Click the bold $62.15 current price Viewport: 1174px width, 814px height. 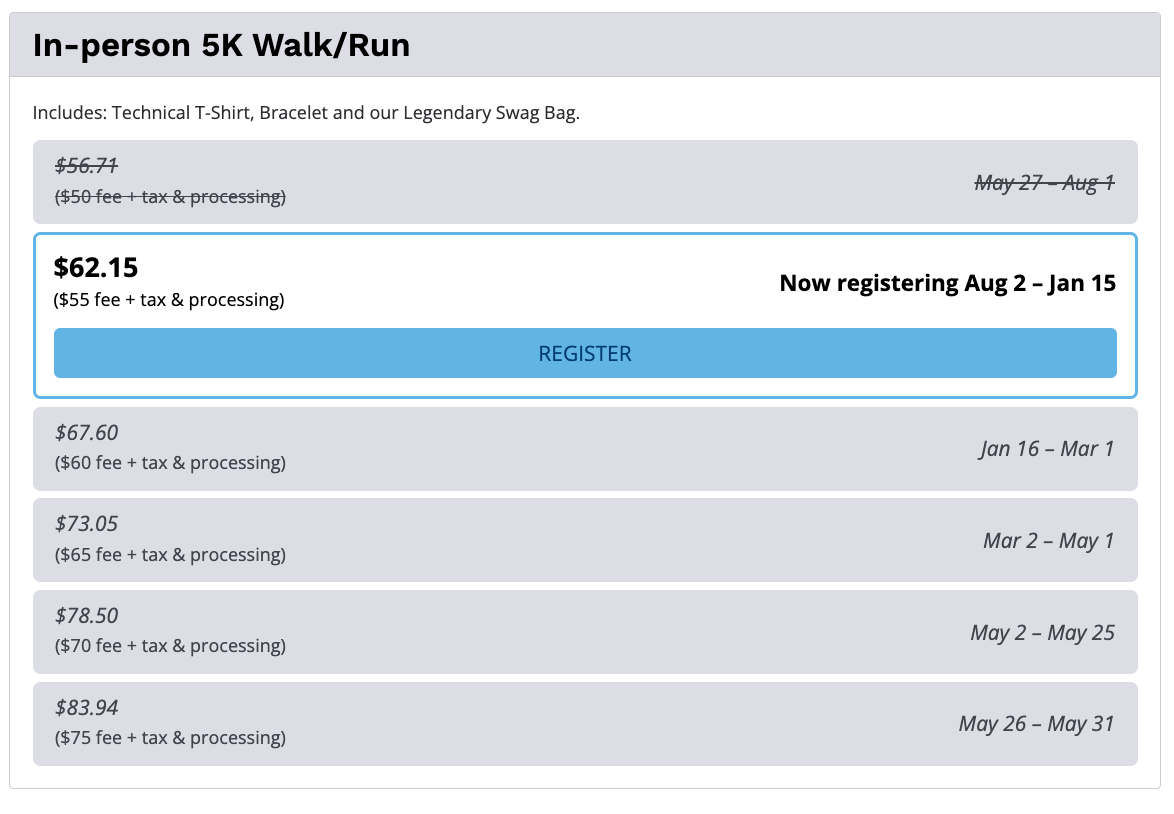(96, 267)
